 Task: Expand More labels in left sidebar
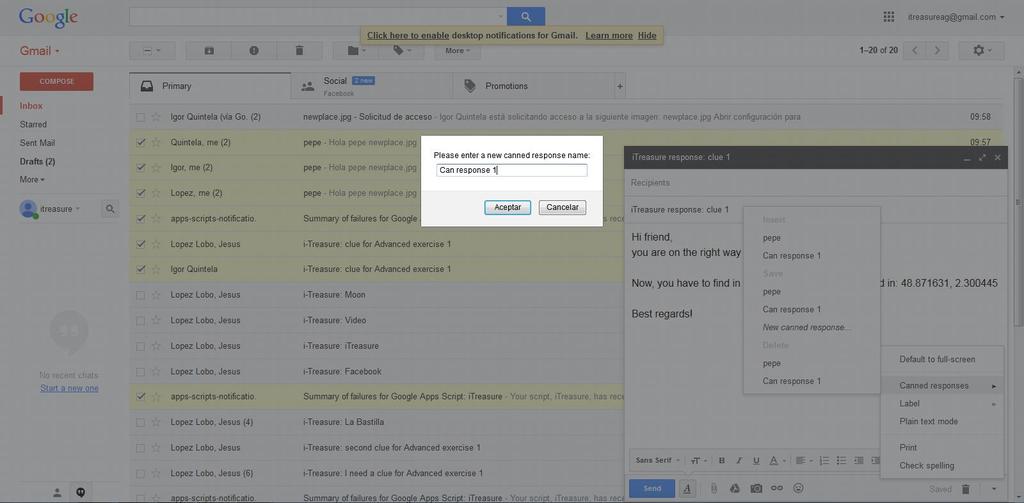[x=32, y=179]
